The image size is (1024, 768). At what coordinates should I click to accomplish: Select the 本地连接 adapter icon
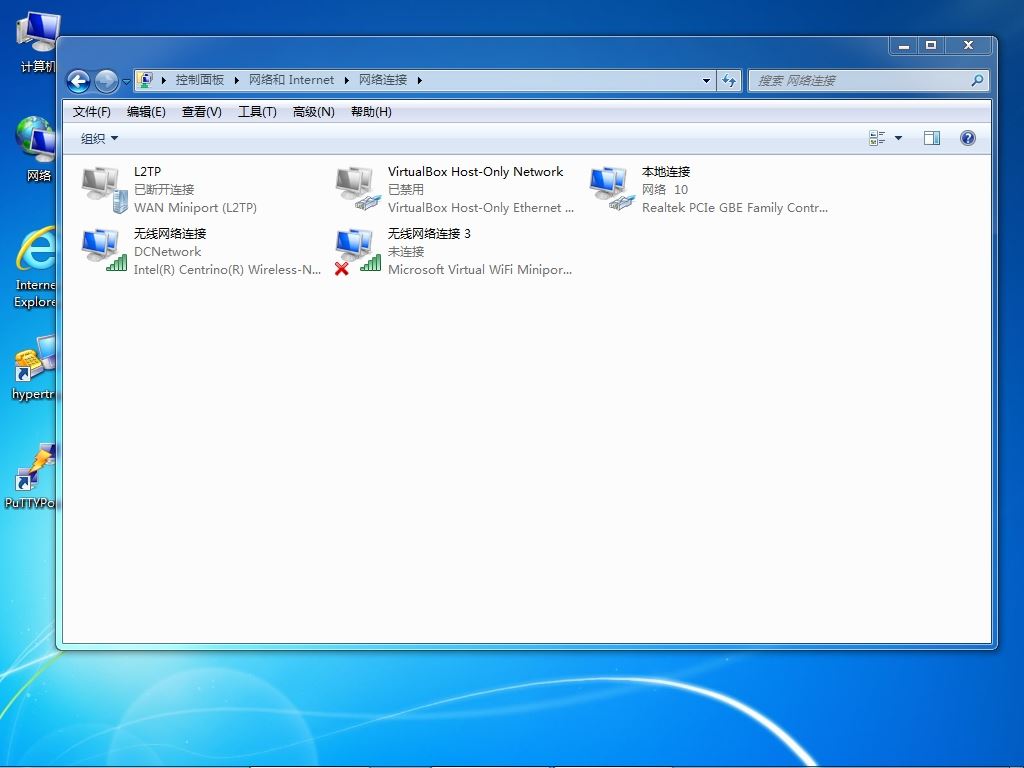pos(612,189)
